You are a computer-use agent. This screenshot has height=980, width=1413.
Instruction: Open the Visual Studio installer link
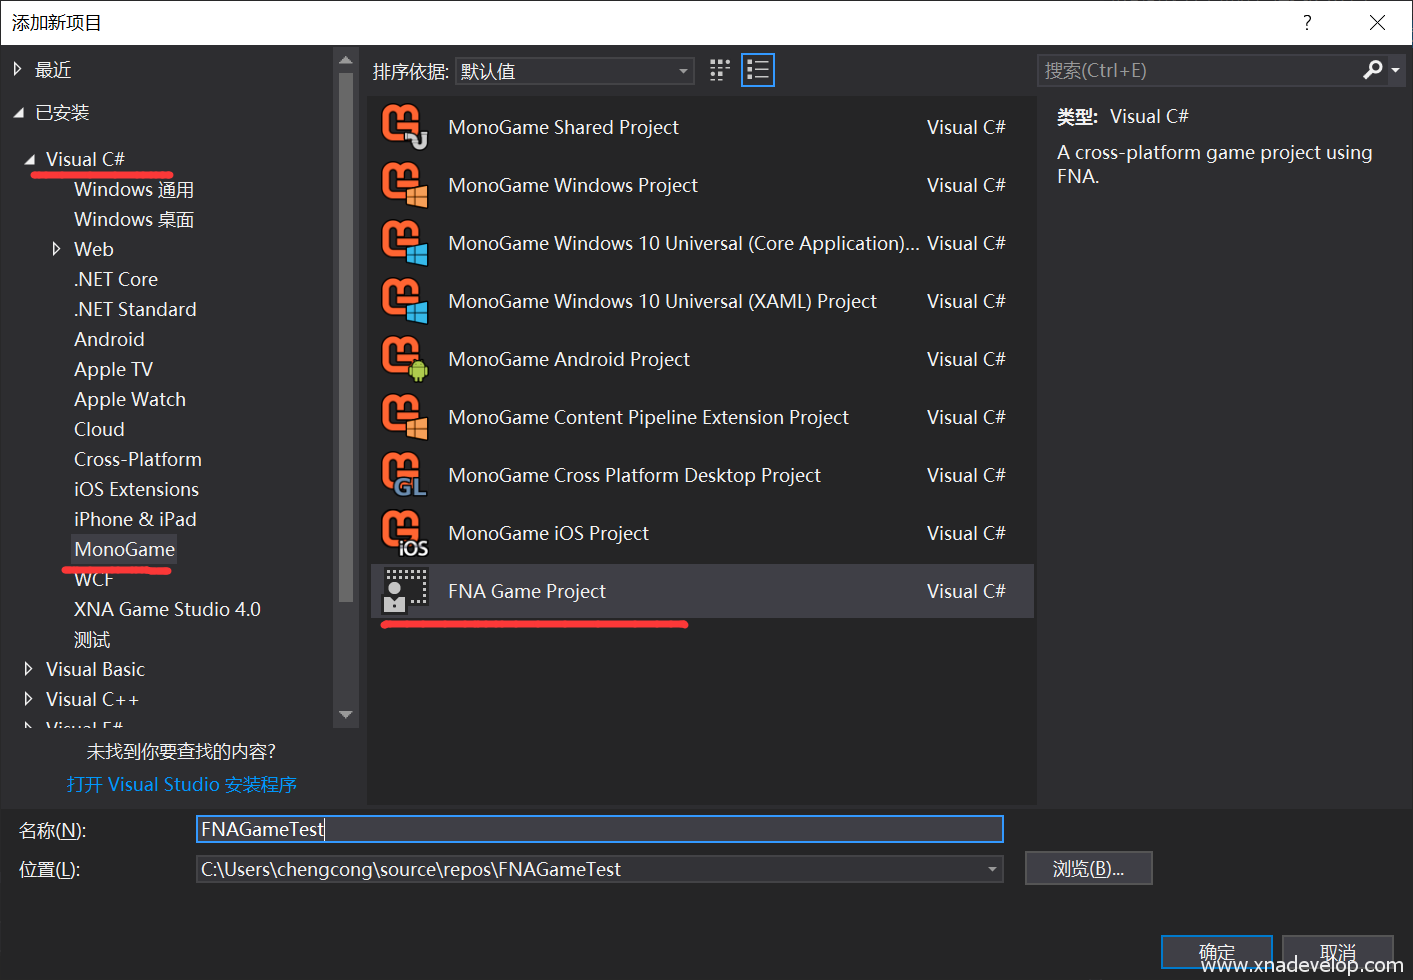coord(182,785)
